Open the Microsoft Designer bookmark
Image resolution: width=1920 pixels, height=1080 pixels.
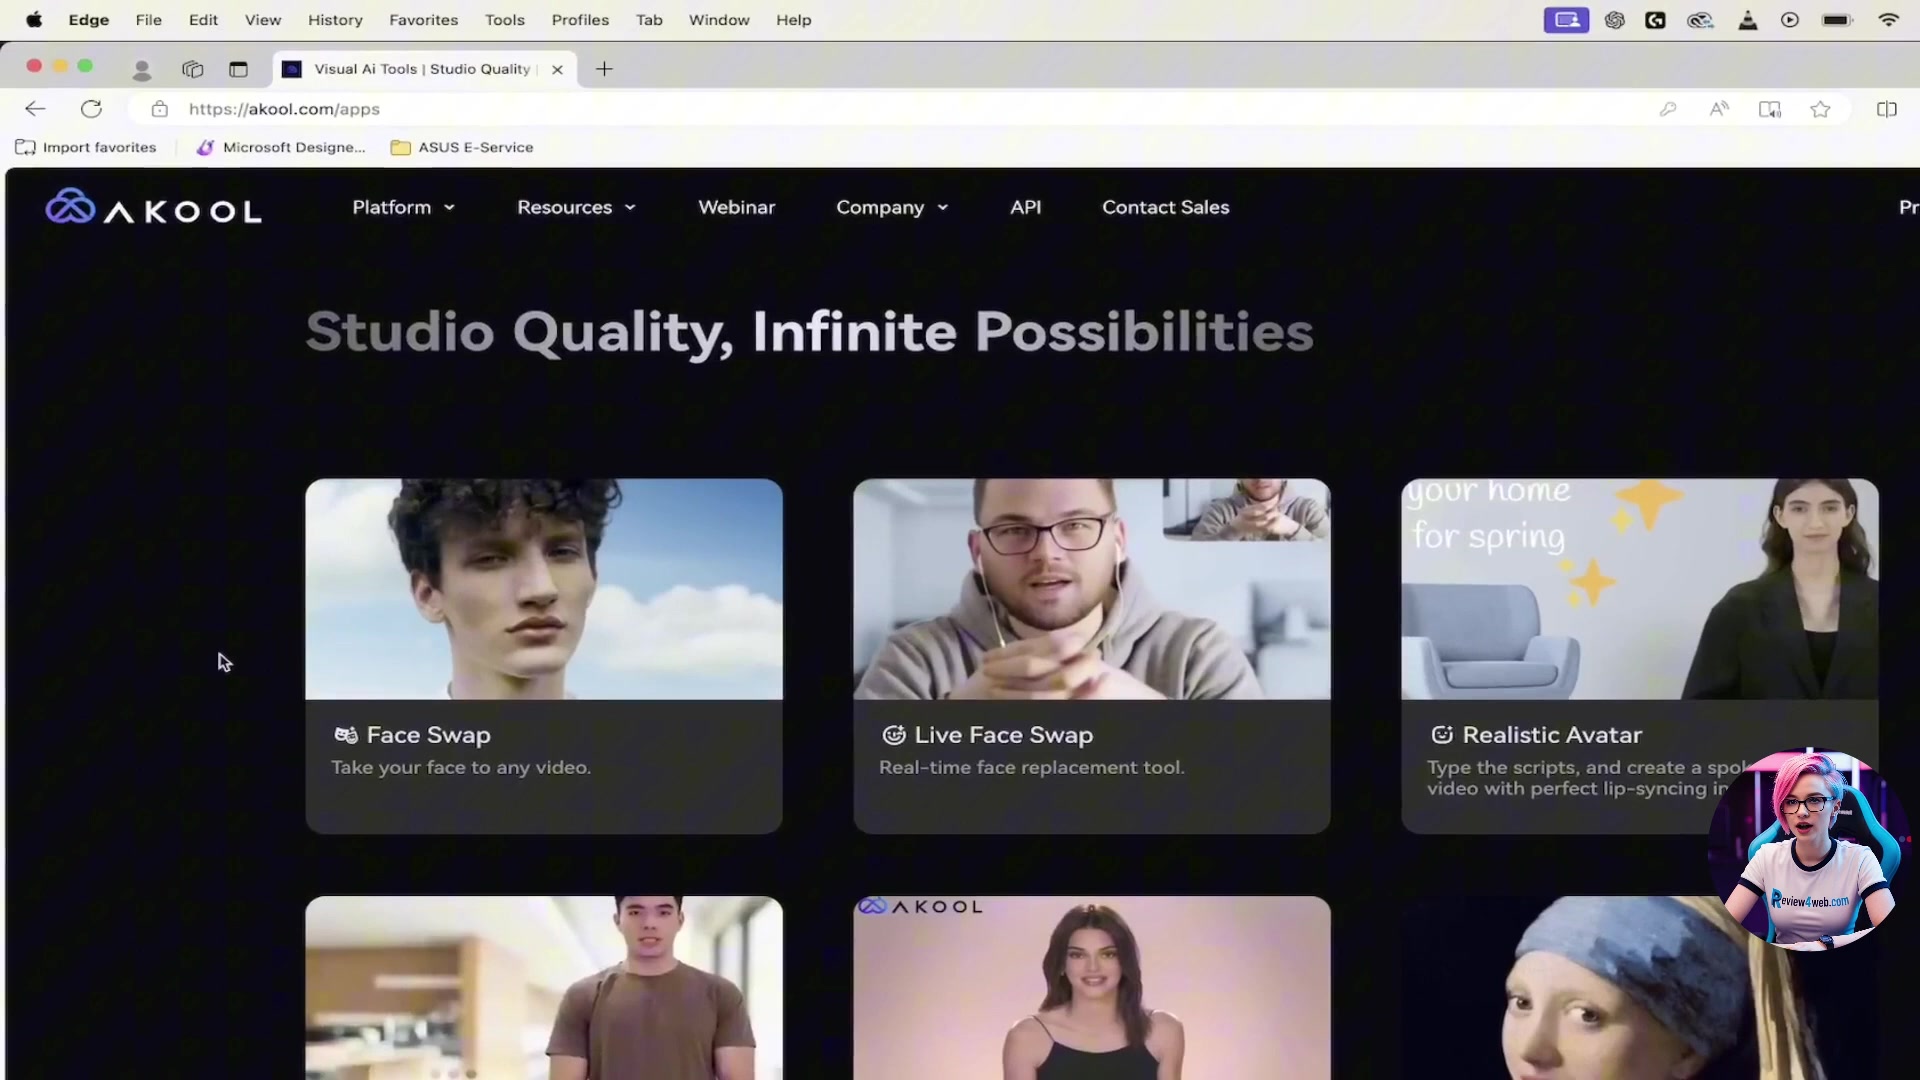pos(282,147)
